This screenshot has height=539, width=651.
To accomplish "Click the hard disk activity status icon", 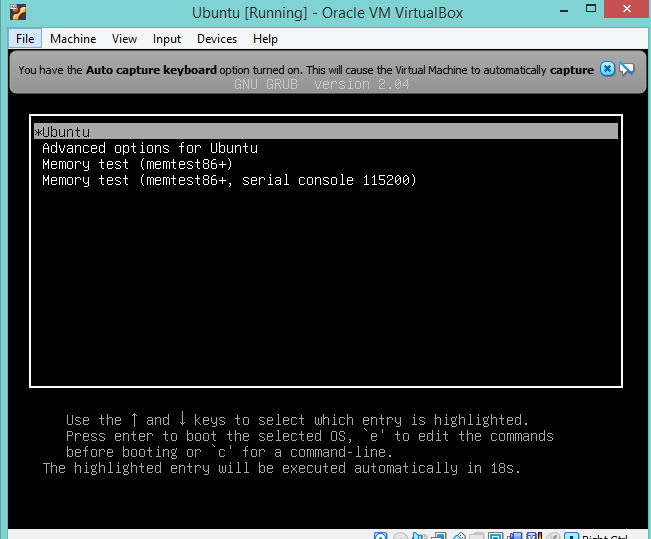I will click(380, 536).
